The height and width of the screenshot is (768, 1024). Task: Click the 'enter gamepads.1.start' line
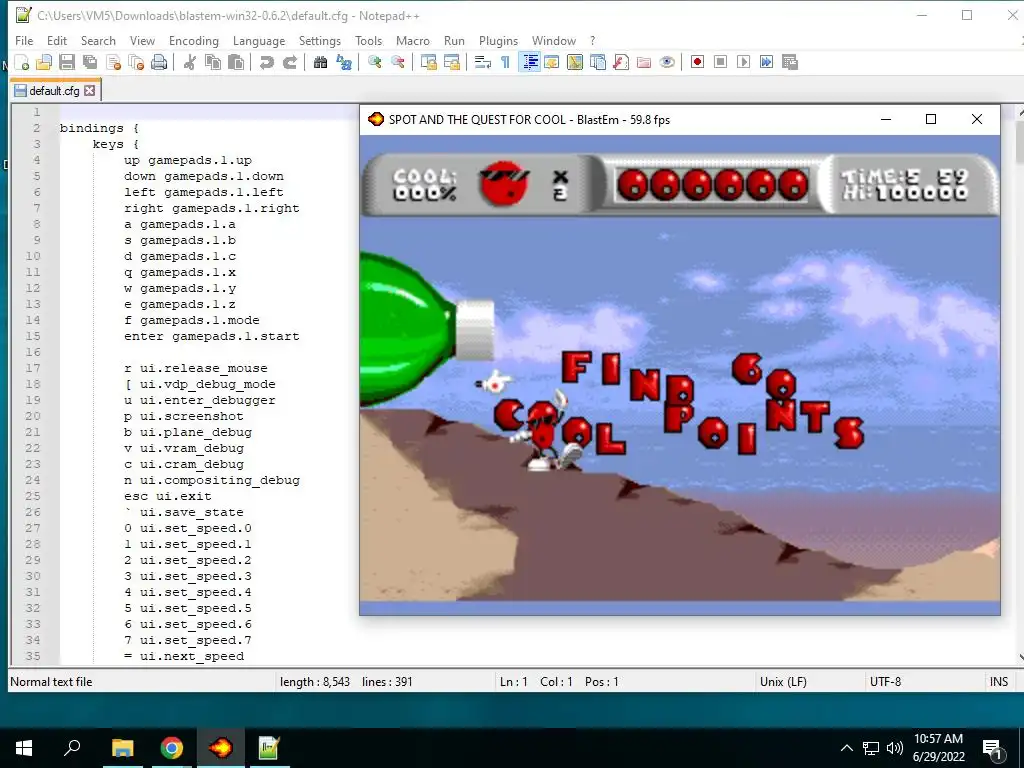212,336
